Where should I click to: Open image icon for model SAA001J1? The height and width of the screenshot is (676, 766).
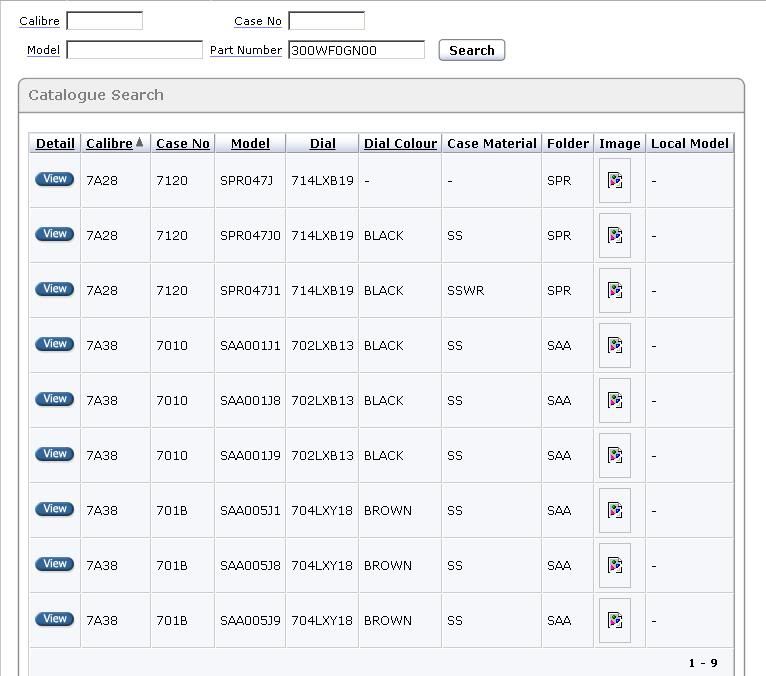(615, 346)
